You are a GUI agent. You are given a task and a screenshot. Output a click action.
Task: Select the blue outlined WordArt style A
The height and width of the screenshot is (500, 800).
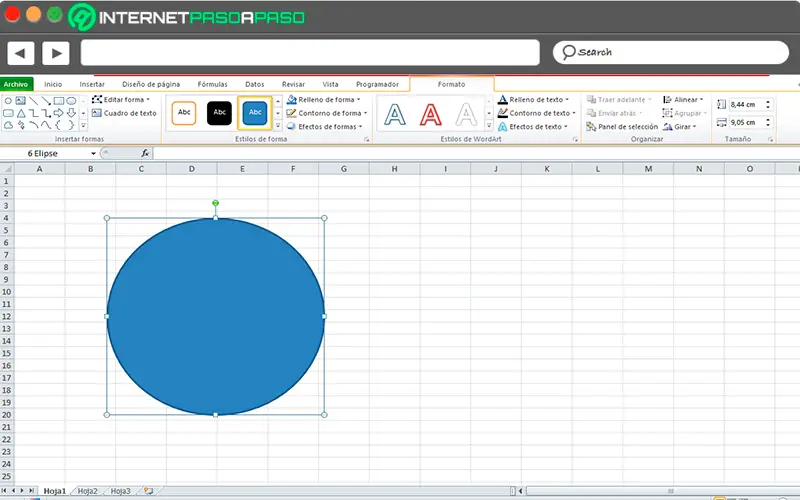click(x=396, y=115)
